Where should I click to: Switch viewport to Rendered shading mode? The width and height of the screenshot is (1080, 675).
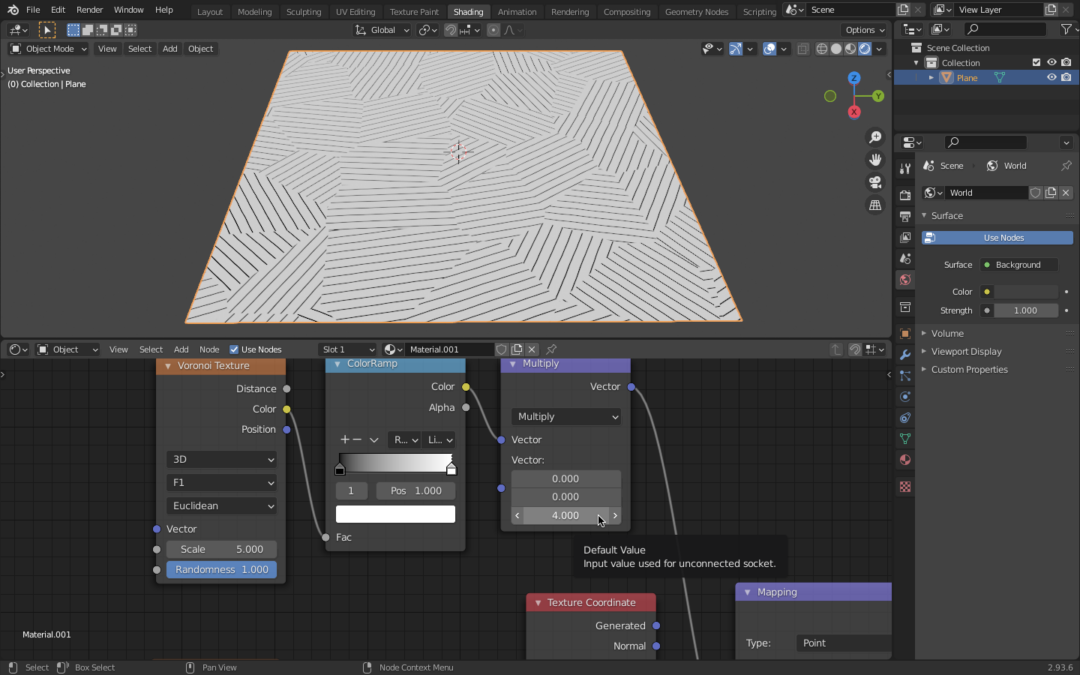(x=864, y=48)
